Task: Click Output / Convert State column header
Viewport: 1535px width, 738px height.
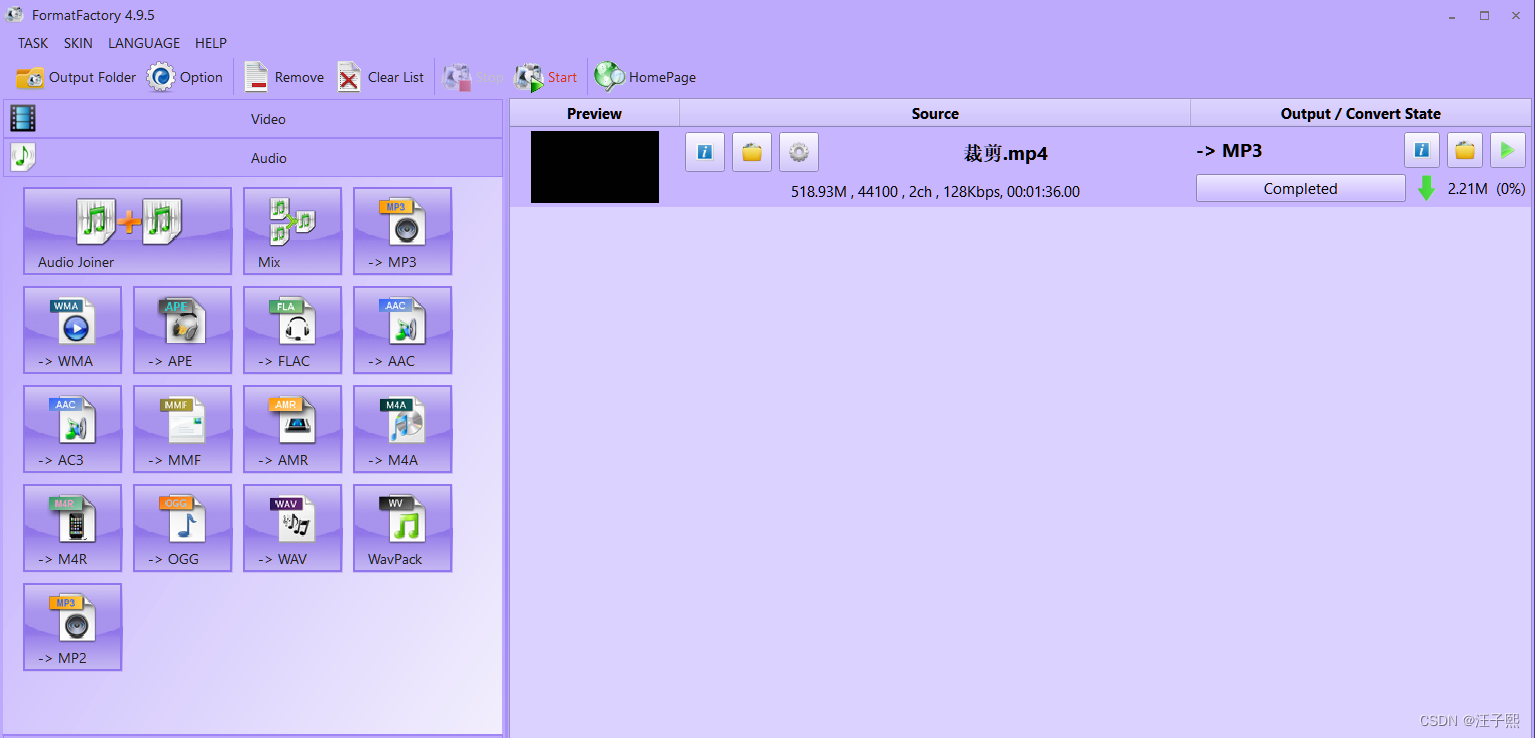Action: click(x=1360, y=113)
